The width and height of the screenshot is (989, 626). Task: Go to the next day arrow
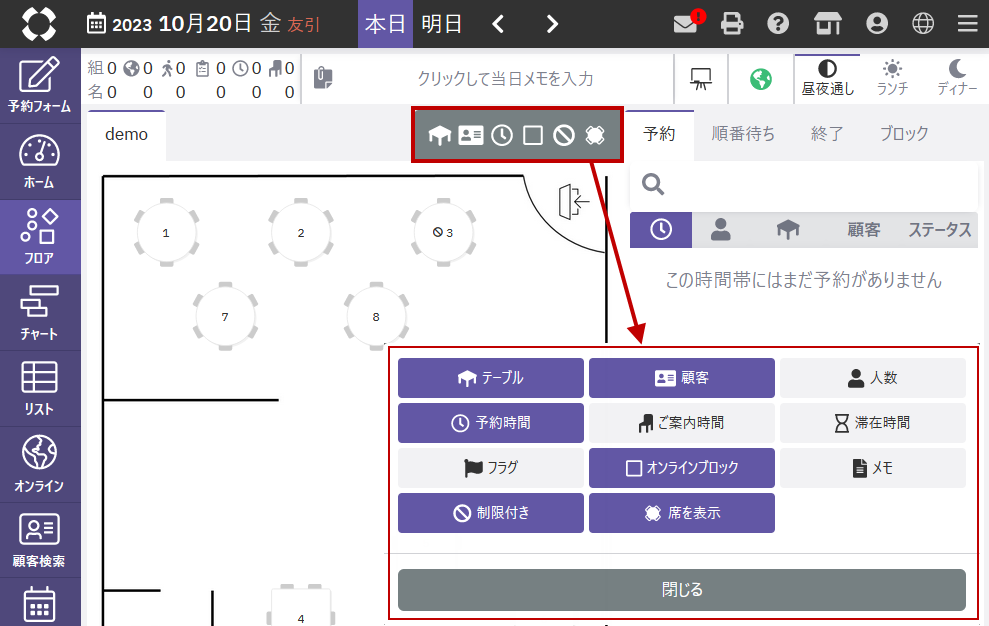click(552, 24)
